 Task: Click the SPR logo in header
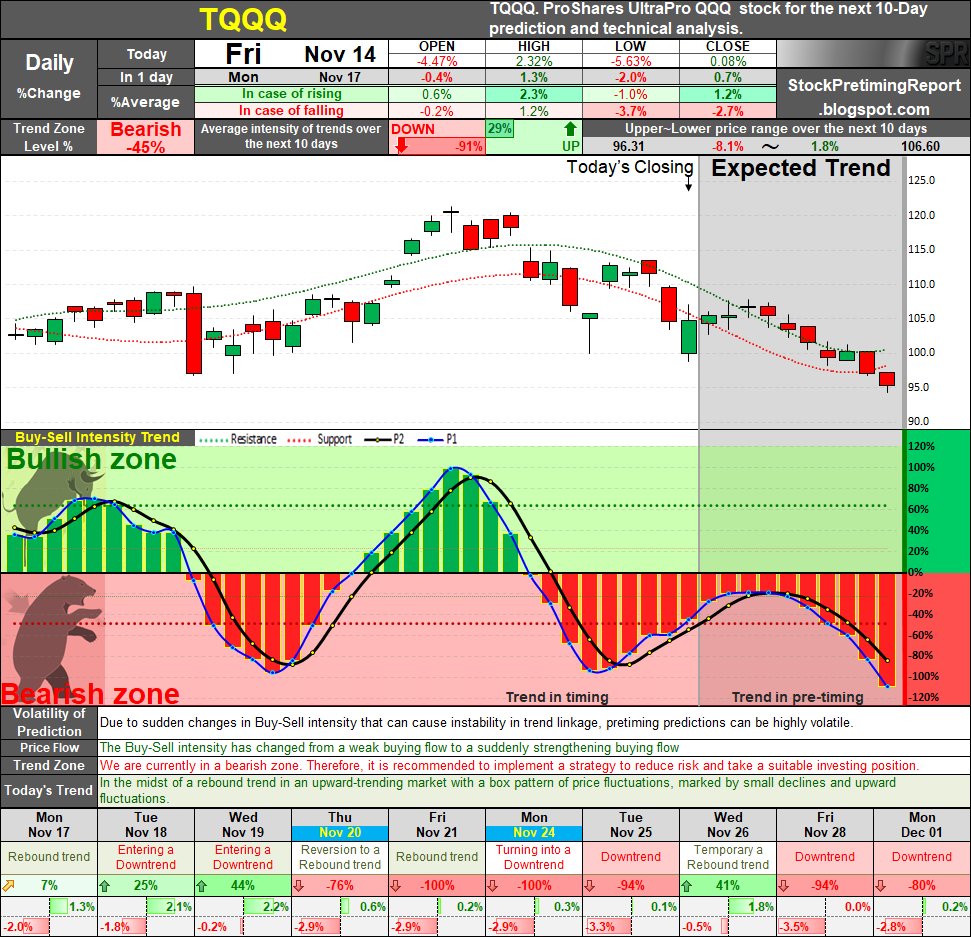tap(947, 54)
